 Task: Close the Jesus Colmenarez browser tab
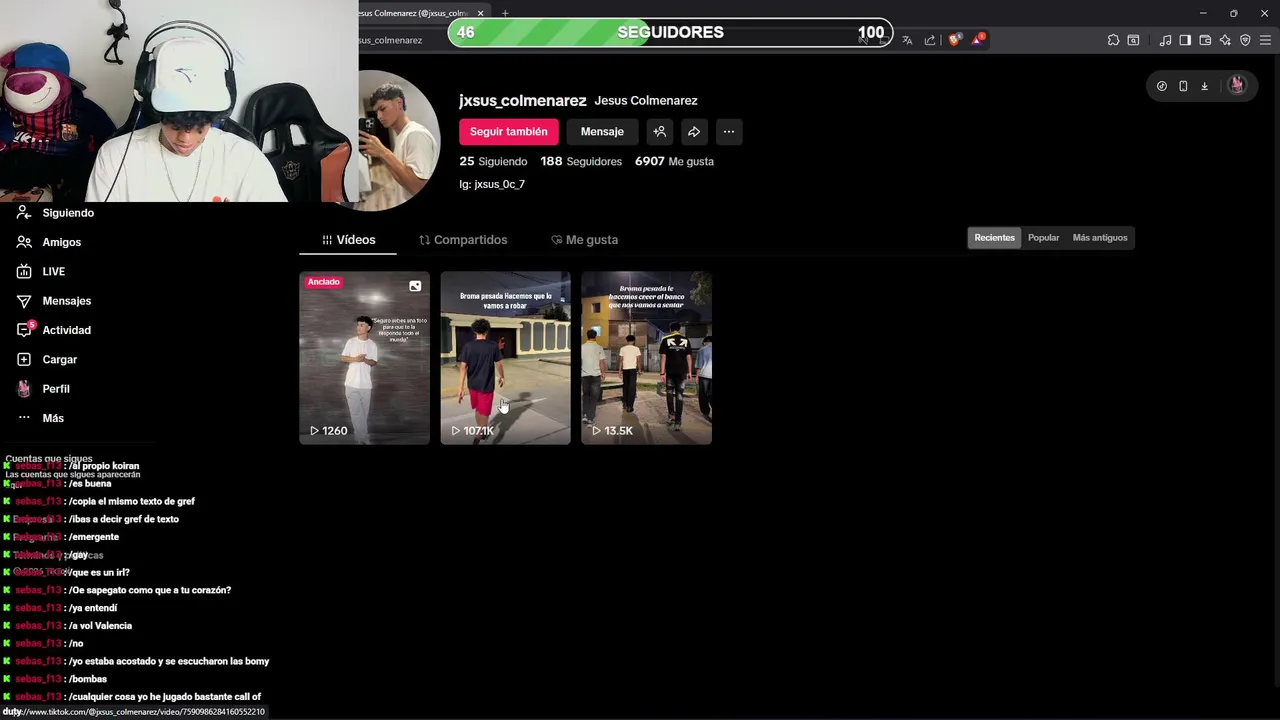pos(481,13)
